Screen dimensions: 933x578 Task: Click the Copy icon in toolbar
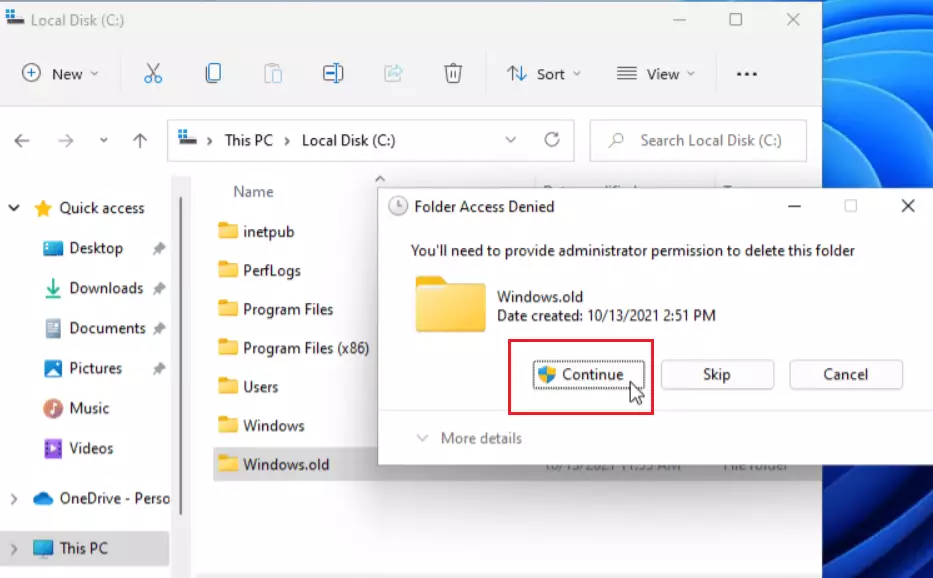click(x=213, y=73)
